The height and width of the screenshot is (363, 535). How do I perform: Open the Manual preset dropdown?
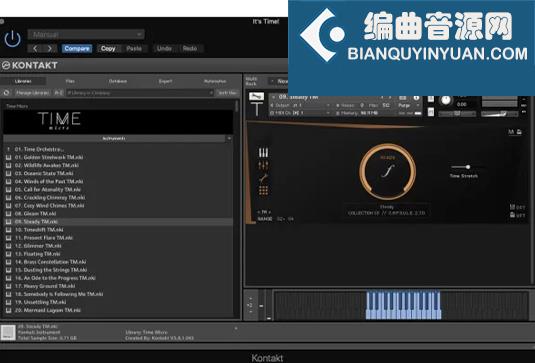tap(86, 34)
